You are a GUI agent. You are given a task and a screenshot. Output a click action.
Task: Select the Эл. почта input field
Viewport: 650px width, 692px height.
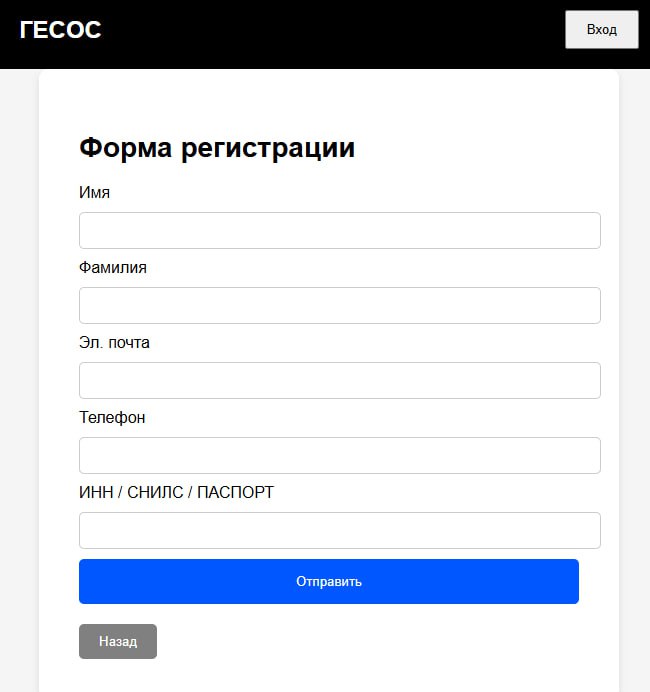tap(339, 380)
